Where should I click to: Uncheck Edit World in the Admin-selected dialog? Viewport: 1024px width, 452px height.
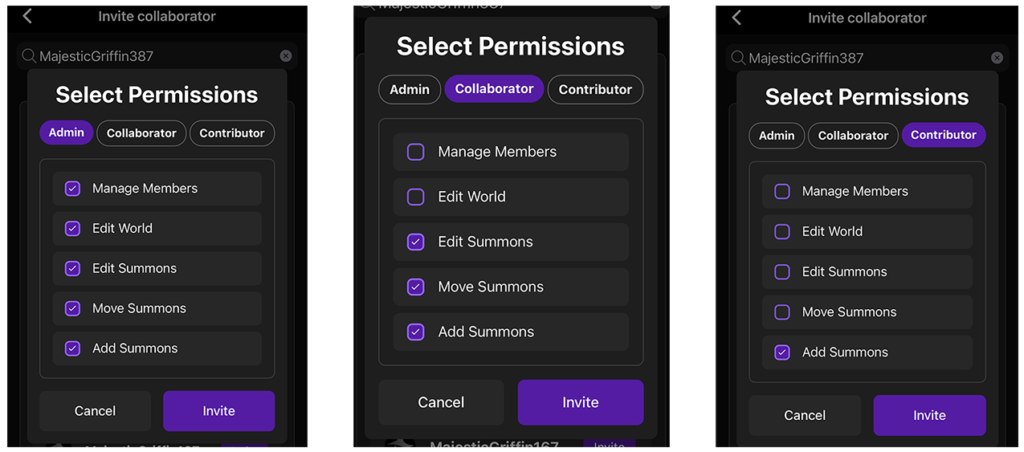coord(73,228)
